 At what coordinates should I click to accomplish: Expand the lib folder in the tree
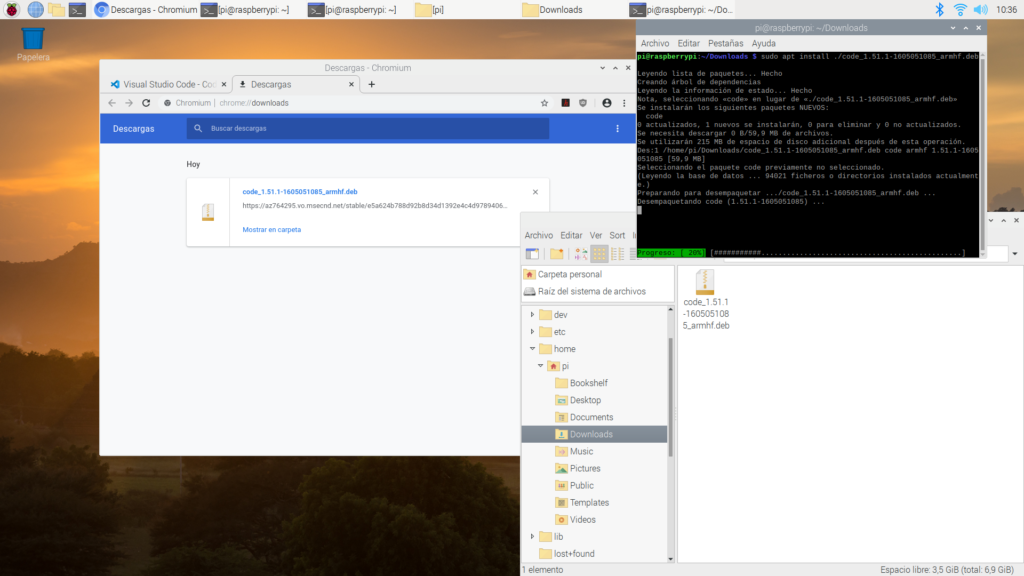click(533, 536)
